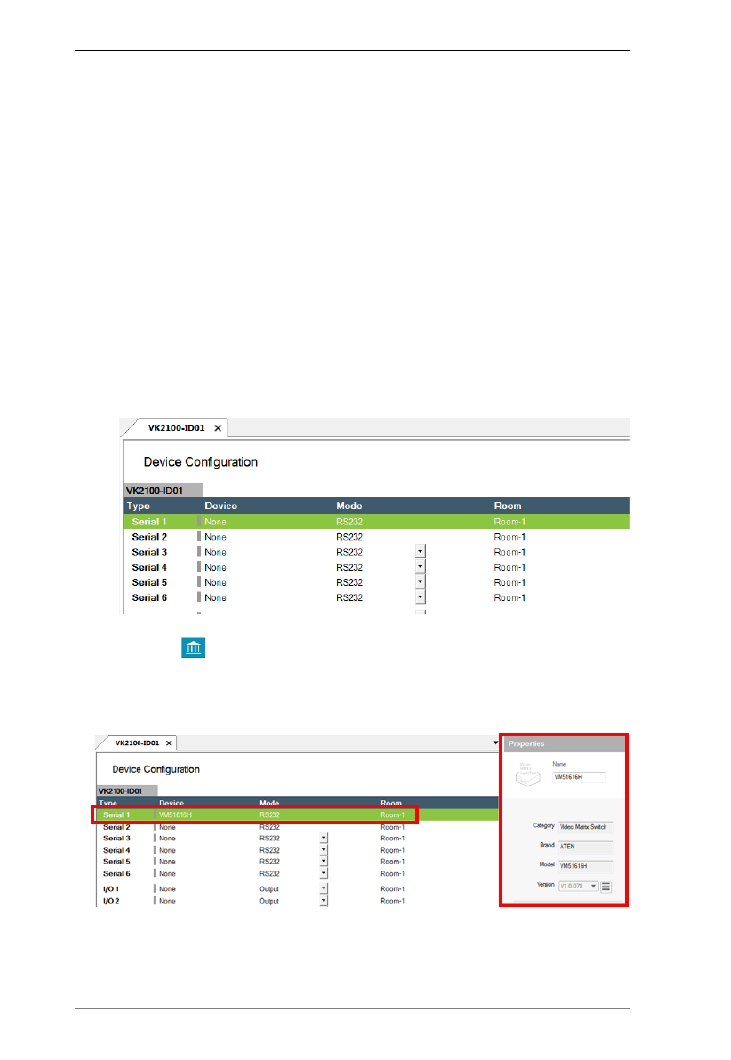Open Serial 4 mode dropdown in second figure

point(324,850)
